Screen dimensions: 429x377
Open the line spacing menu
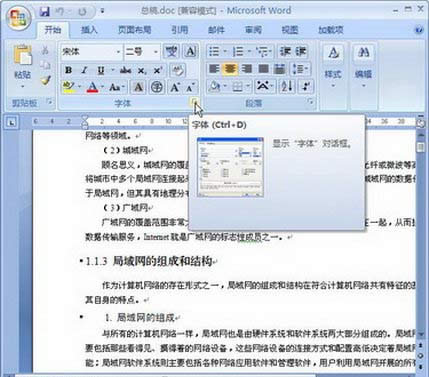pyautogui.click(x=301, y=69)
